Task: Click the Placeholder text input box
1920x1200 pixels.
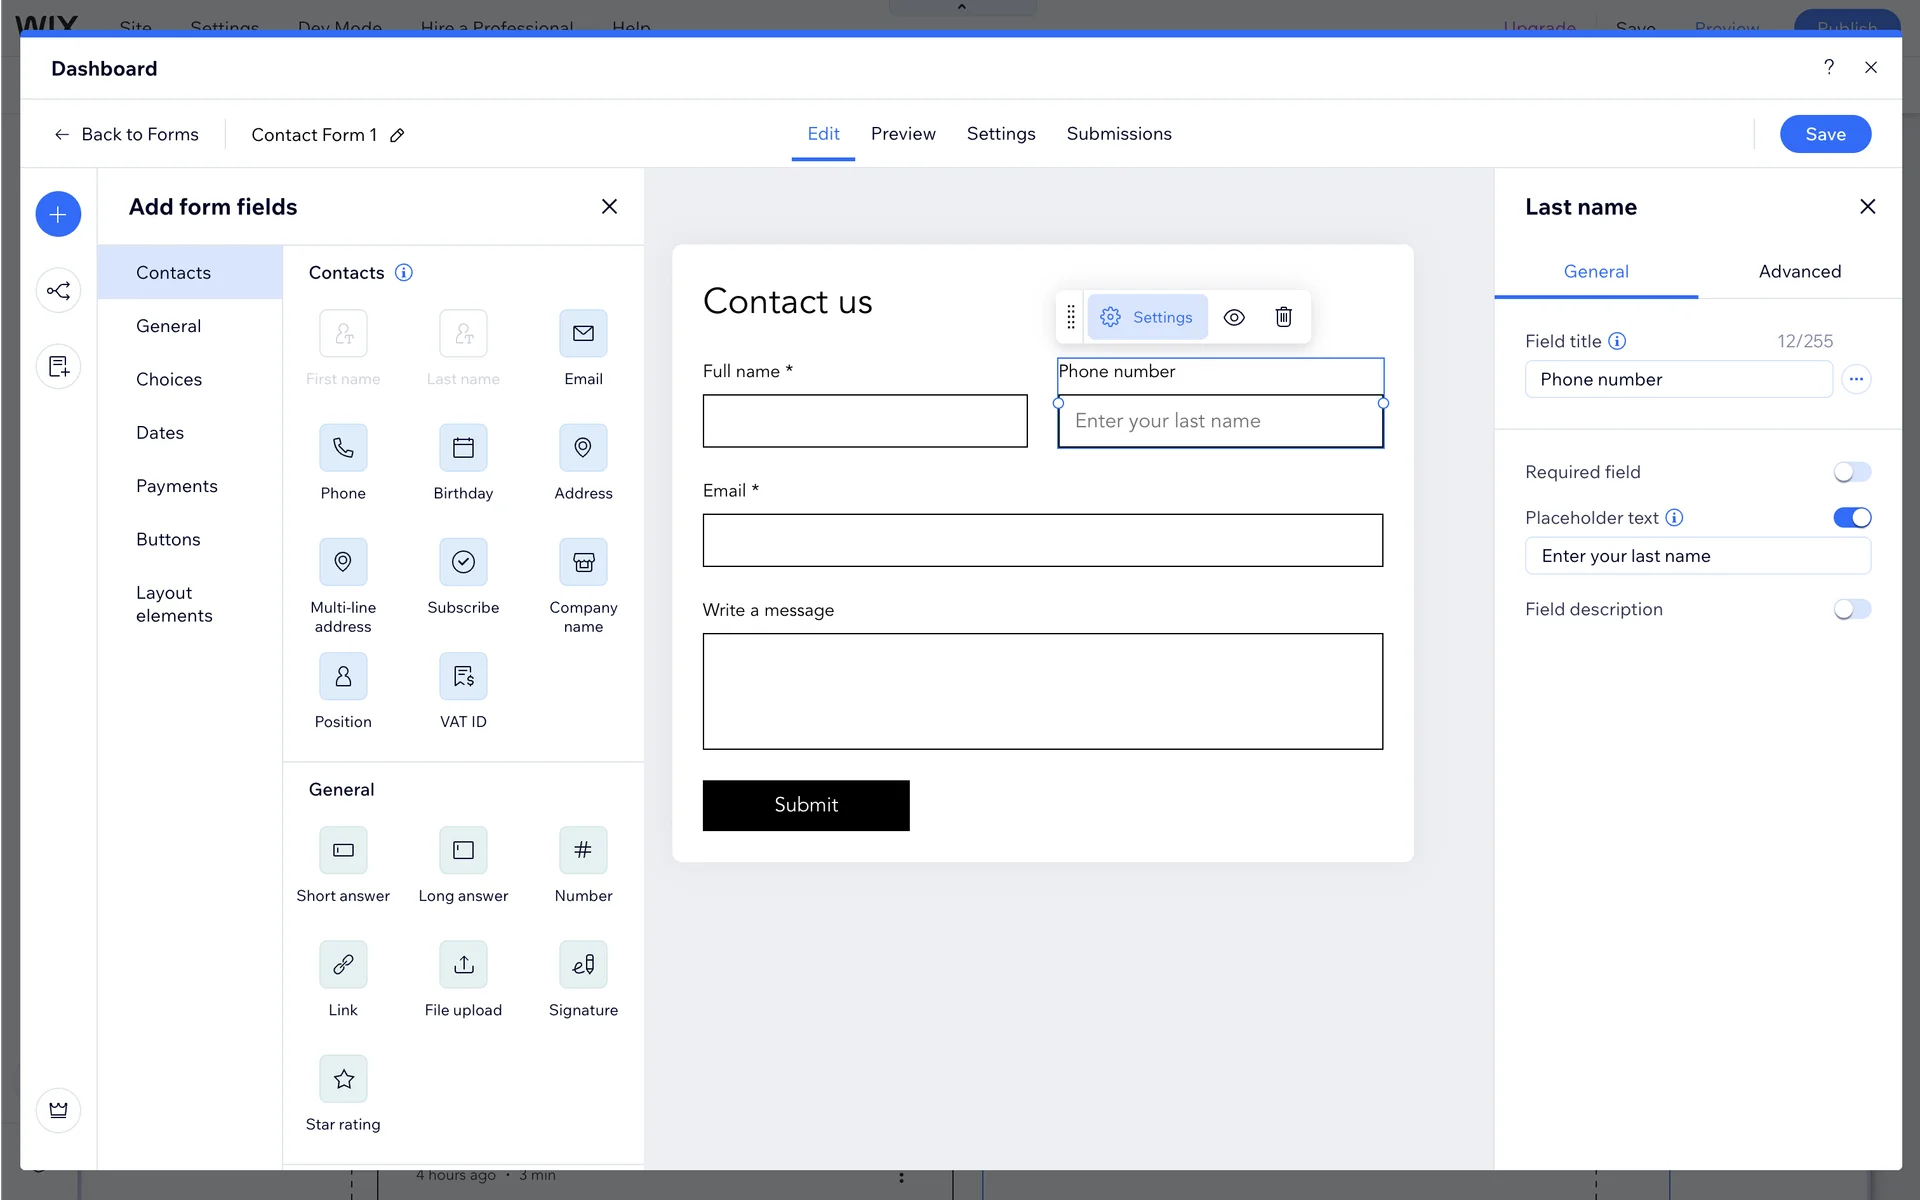Action: pyautogui.click(x=1697, y=556)
